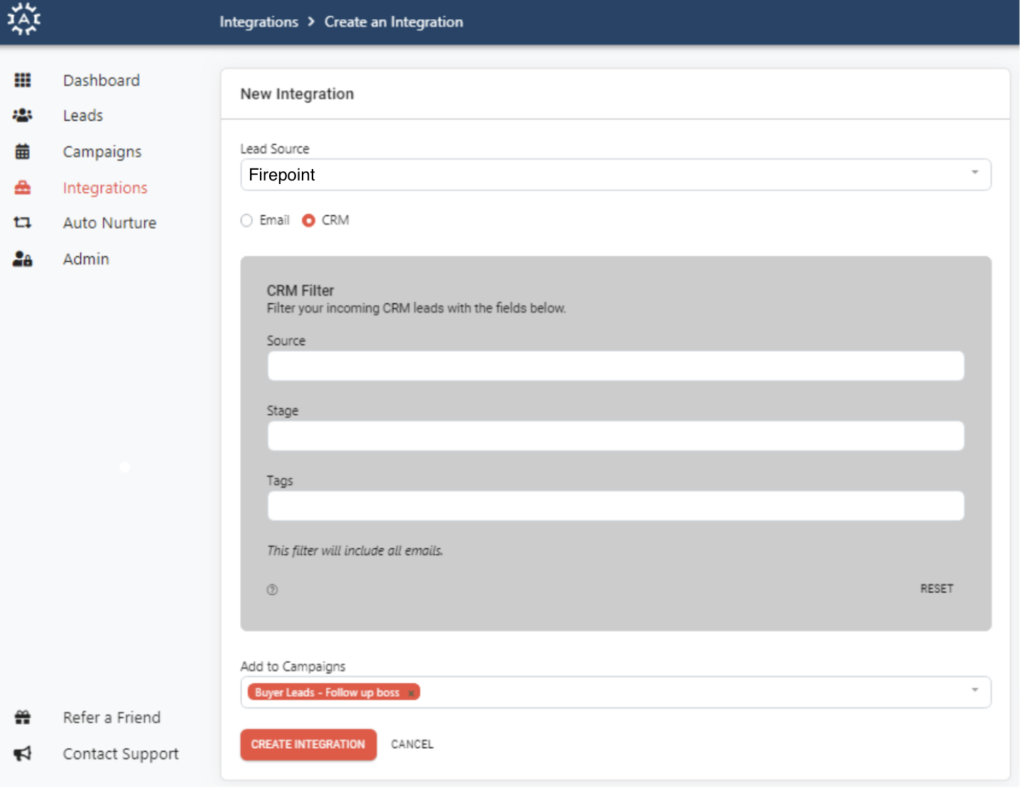The image size is (1024, 790).
Task: Select Integrations in the sidebar
Action: point(105,188)
